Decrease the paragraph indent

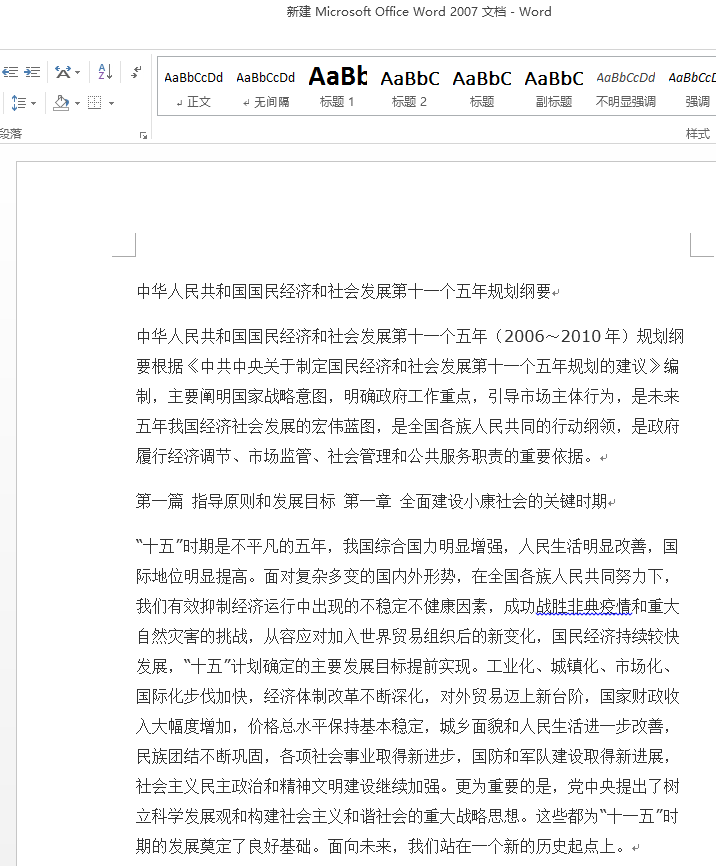(10, 72)
